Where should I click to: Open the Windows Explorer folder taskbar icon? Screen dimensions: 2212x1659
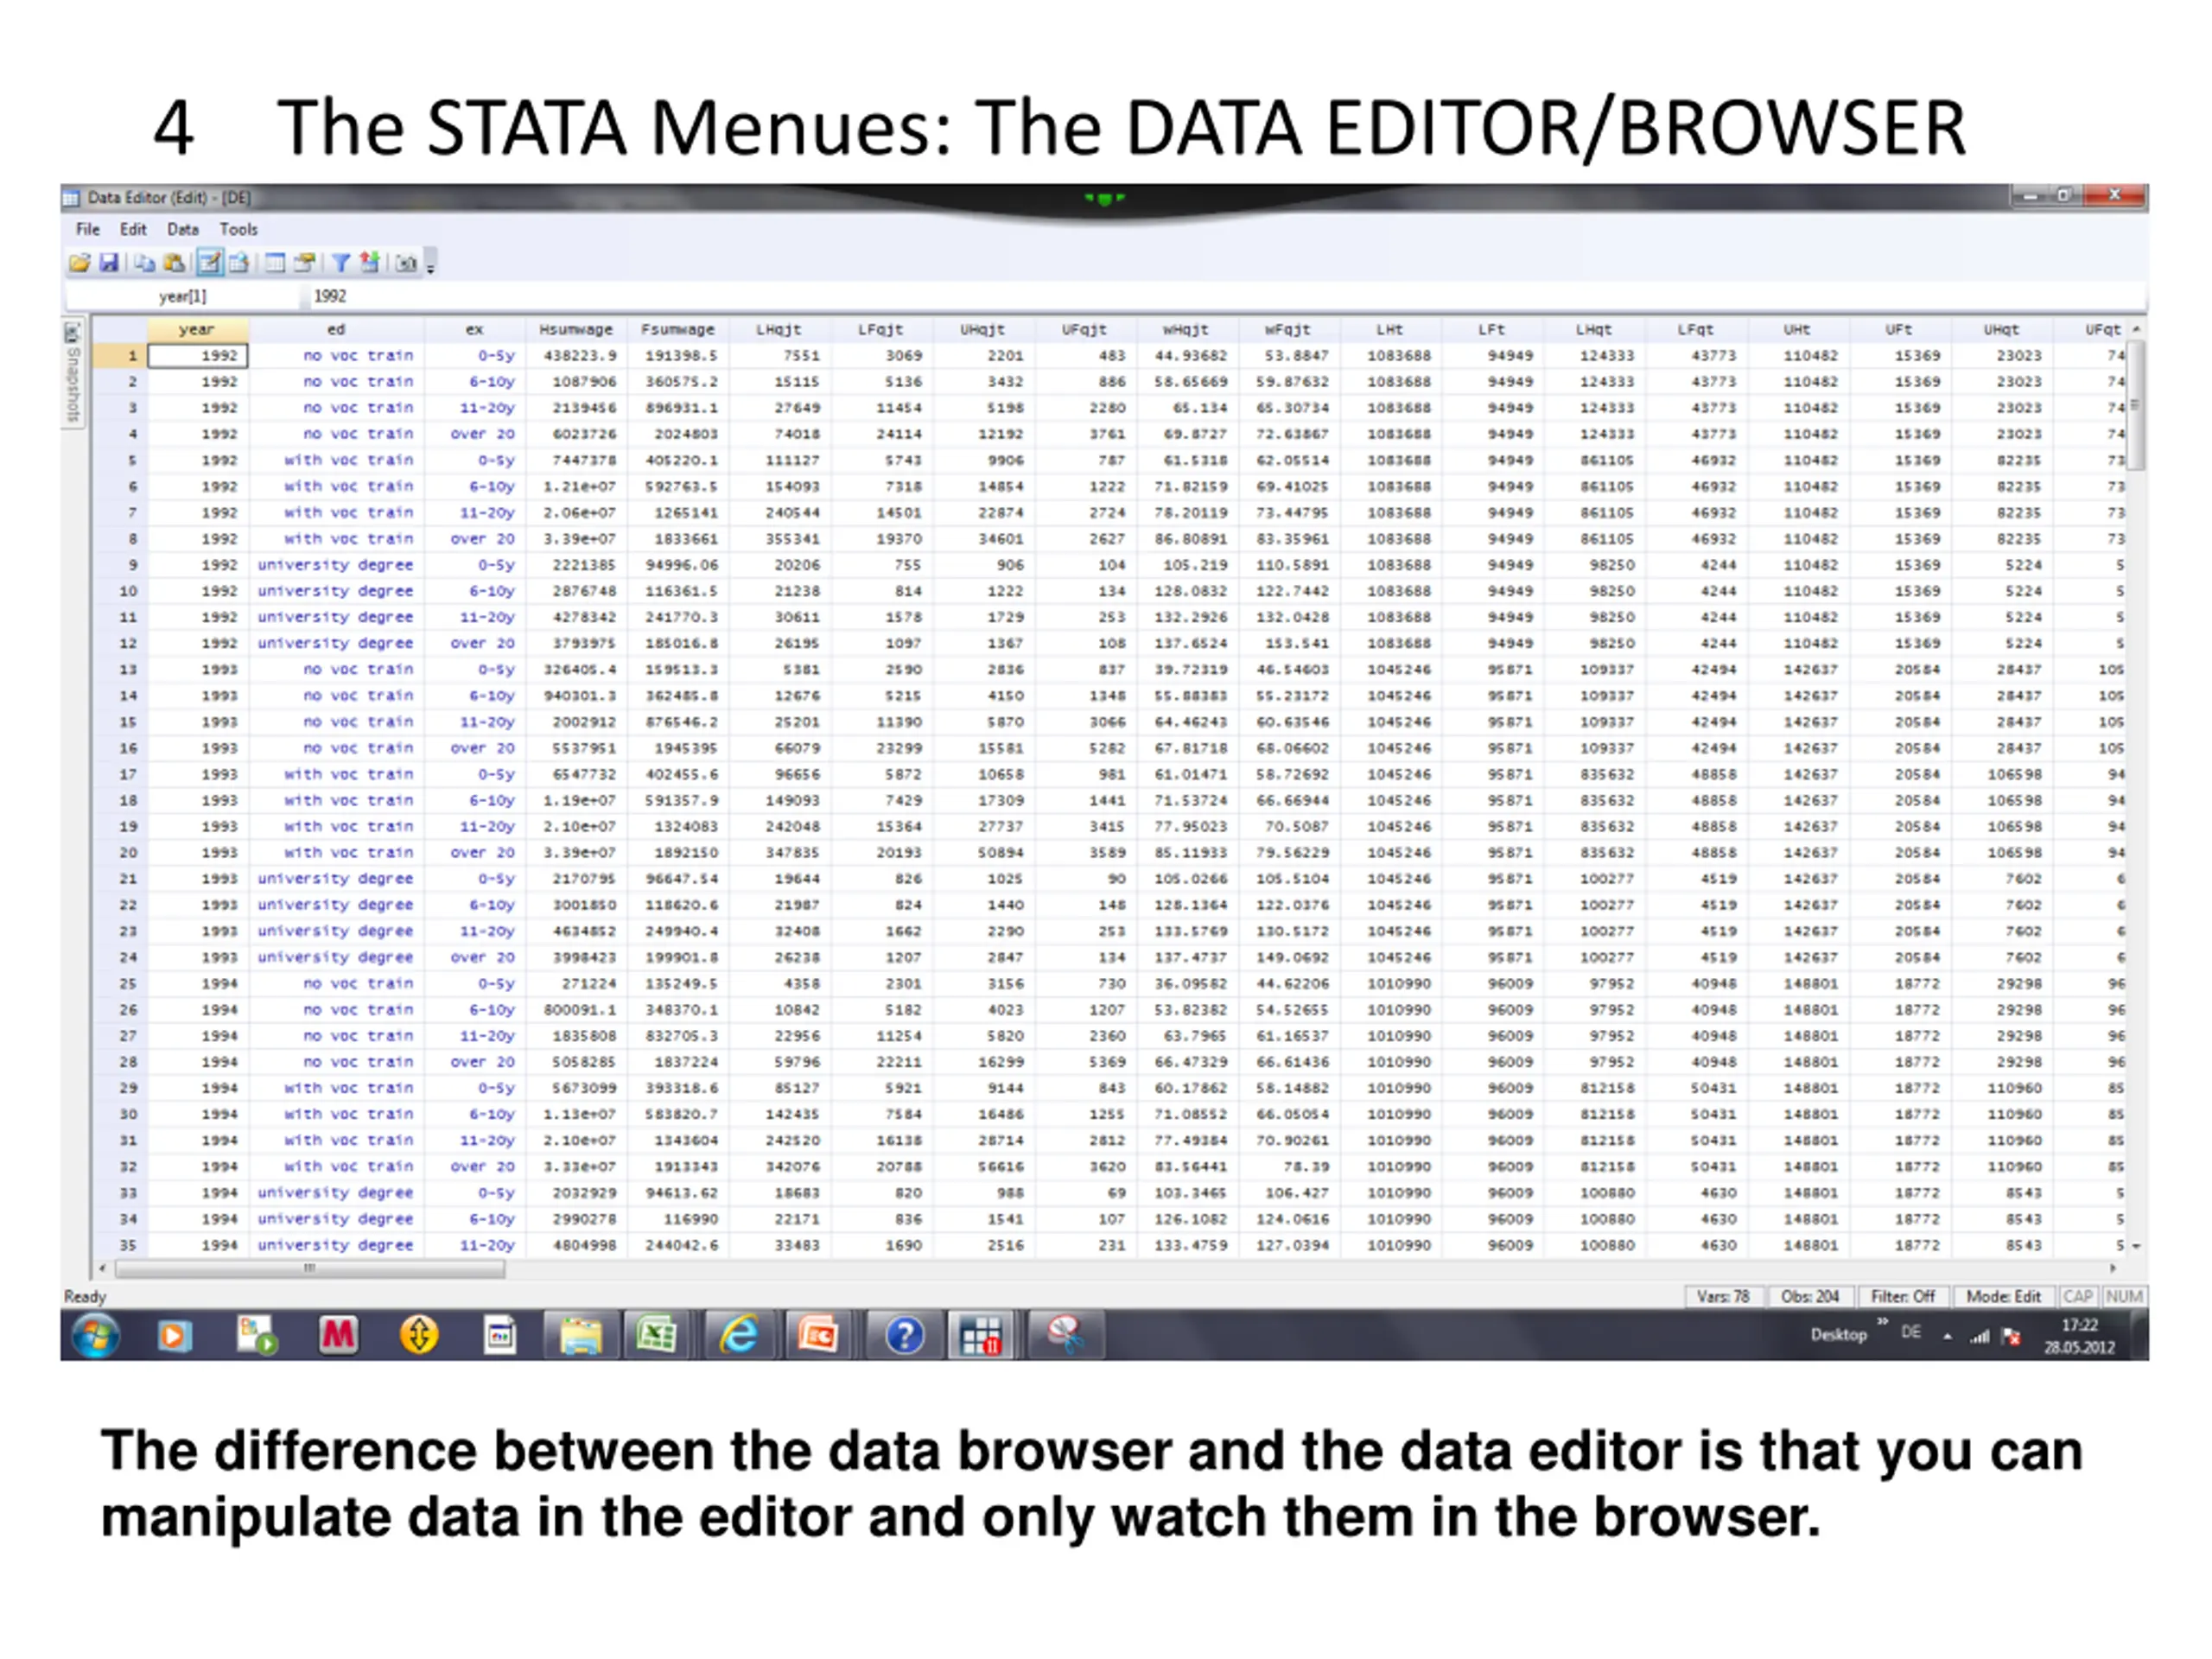[580, 1335]
